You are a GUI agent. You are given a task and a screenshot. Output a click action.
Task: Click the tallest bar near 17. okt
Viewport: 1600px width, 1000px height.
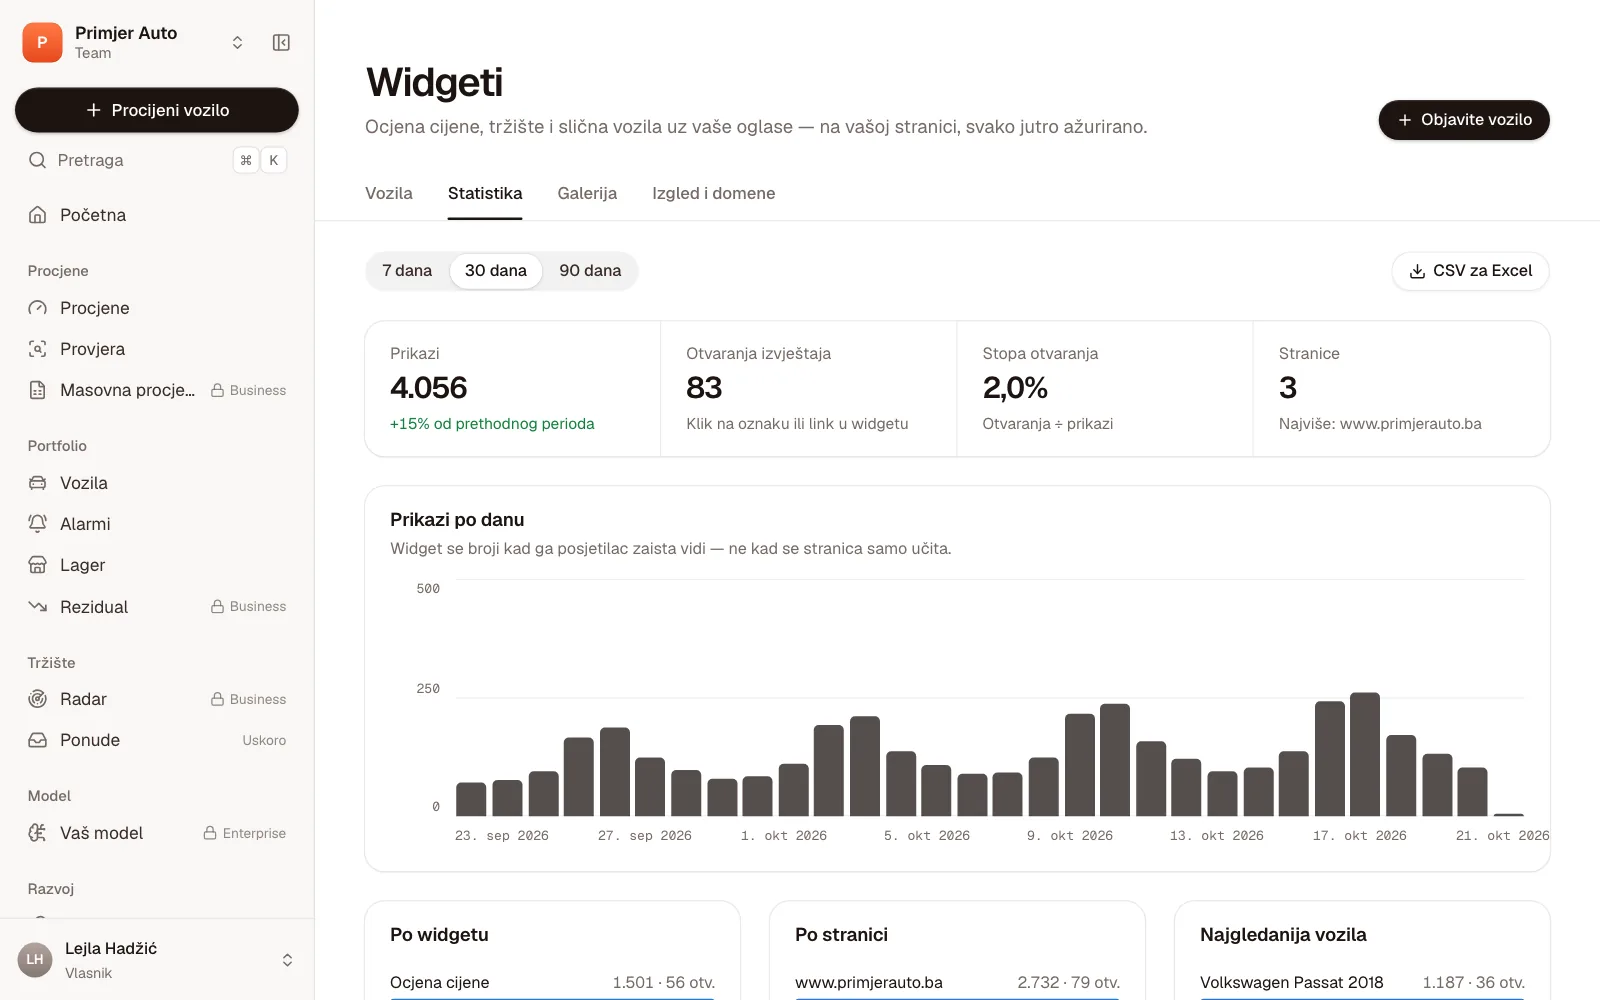pos(1365,754)
